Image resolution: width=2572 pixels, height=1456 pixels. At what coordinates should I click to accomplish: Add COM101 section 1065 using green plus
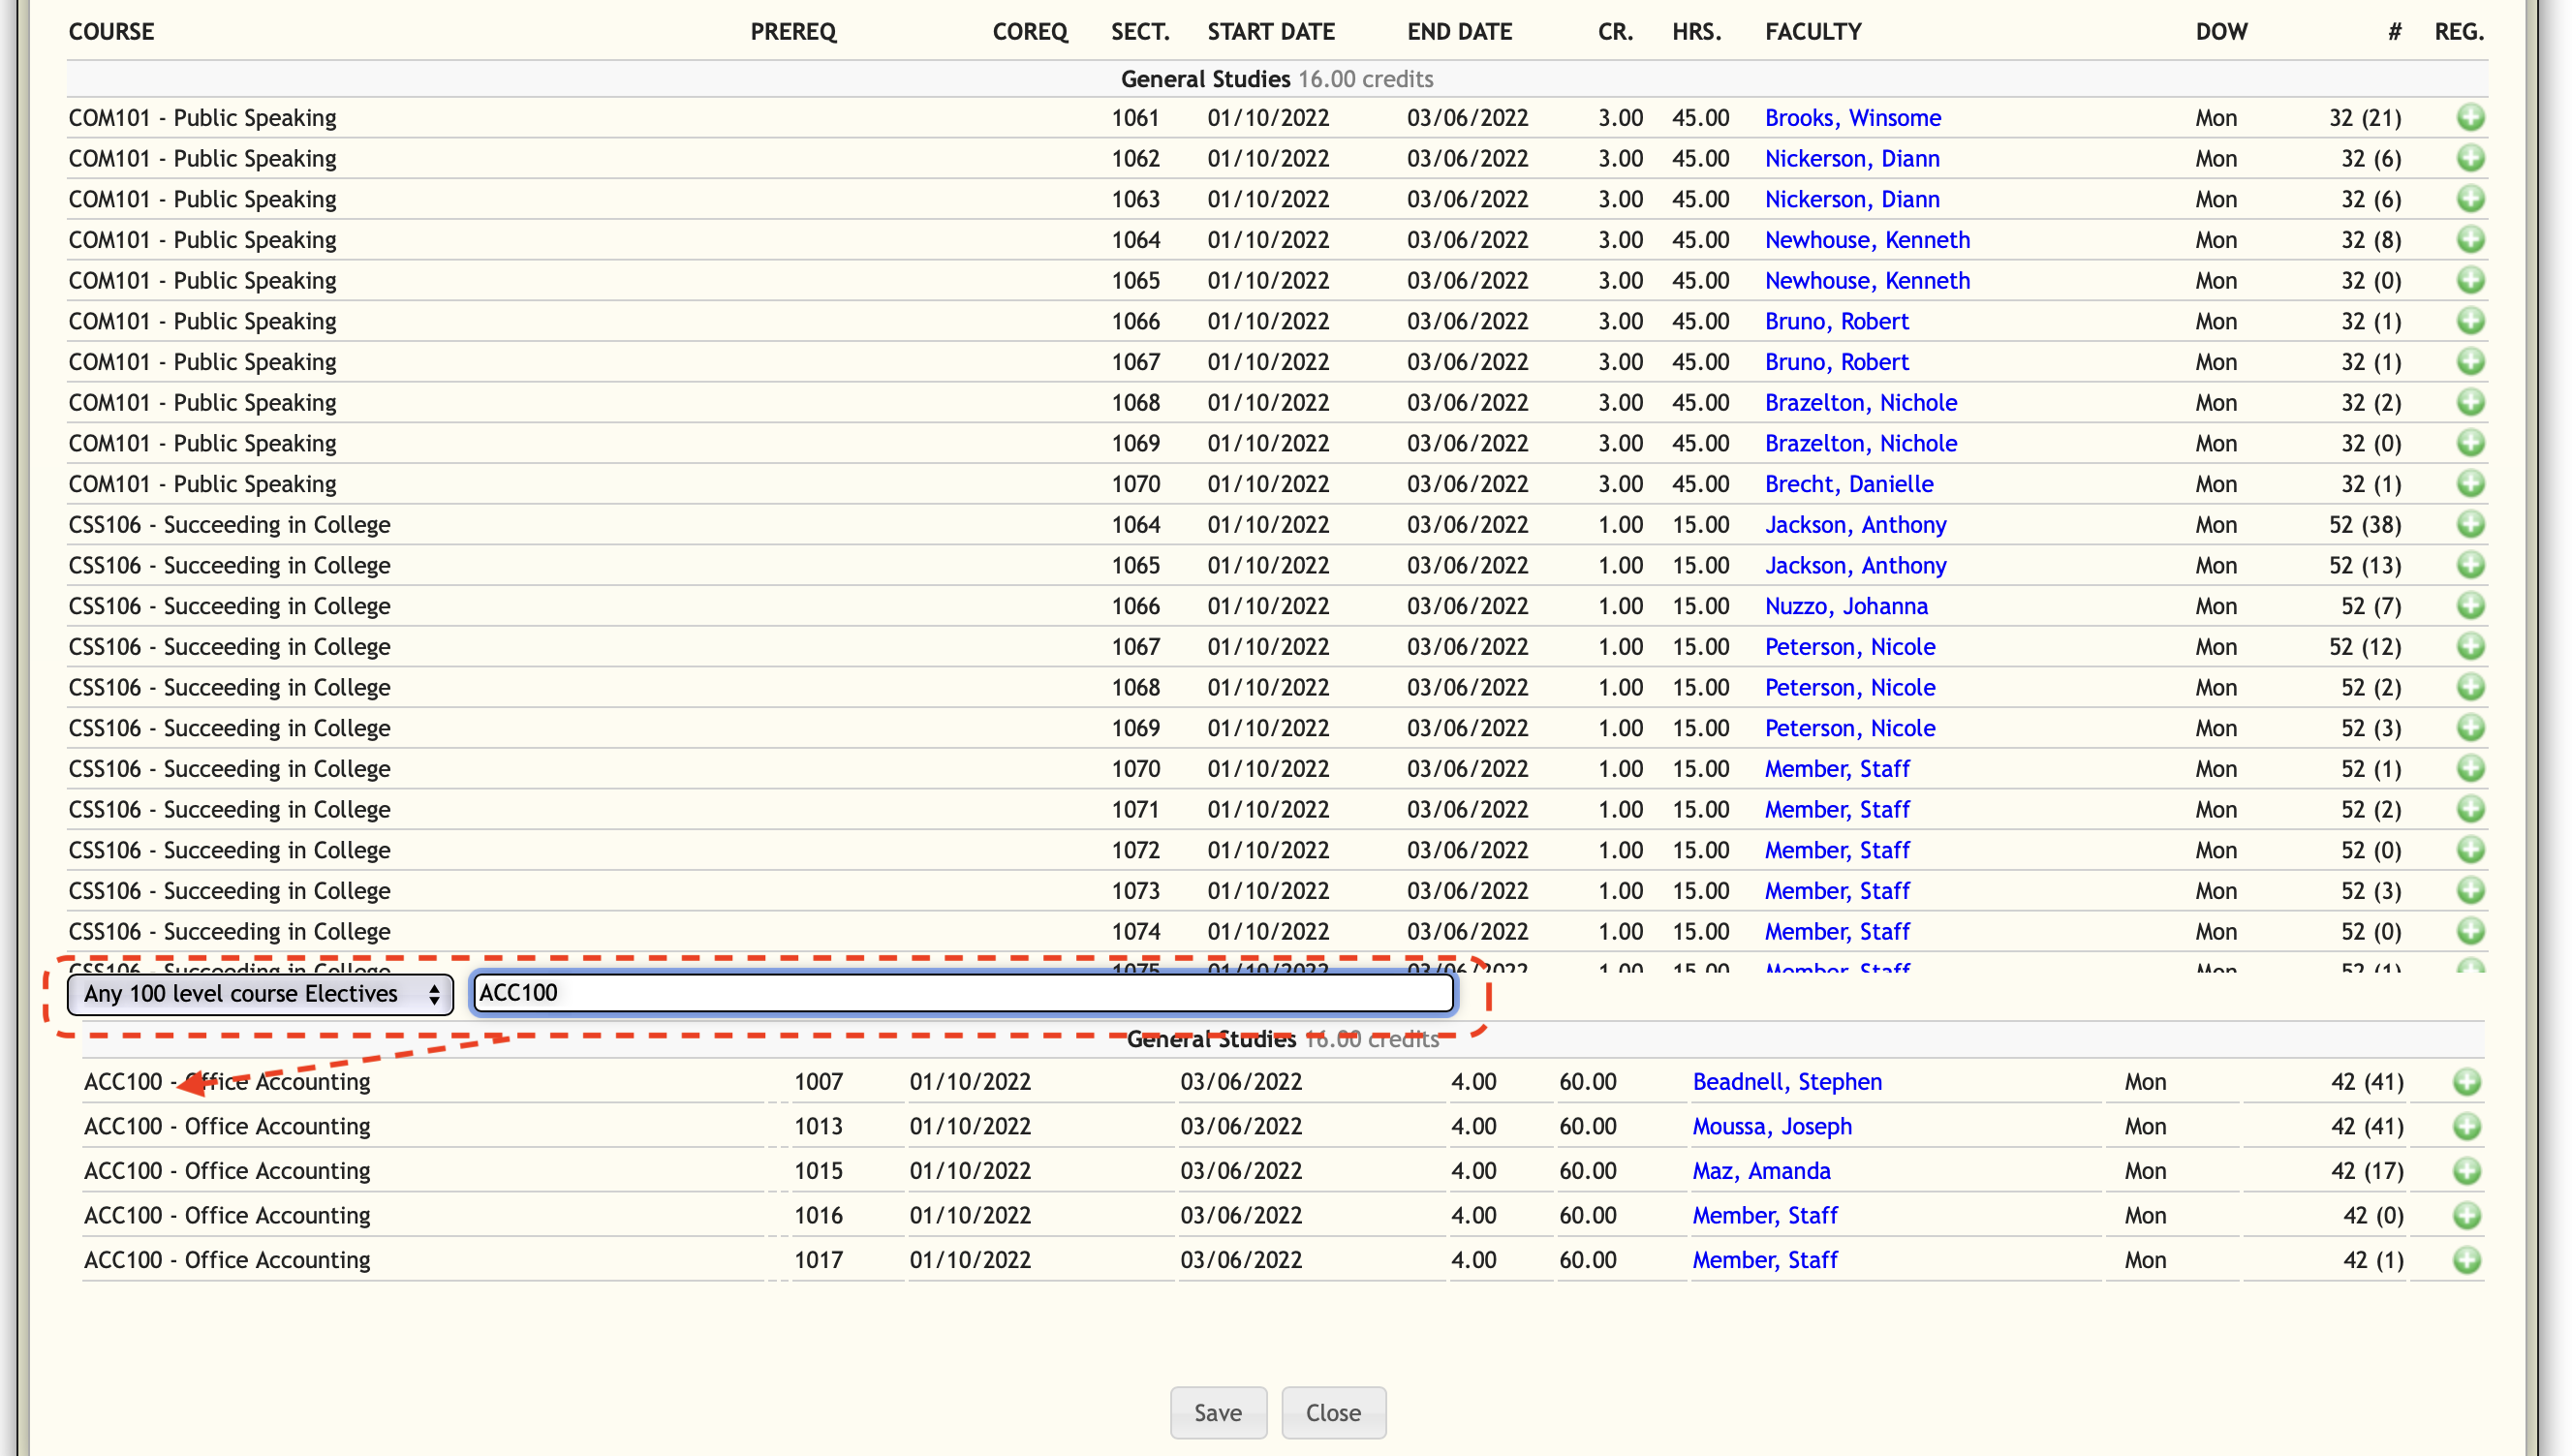(x=2469, y=281)
